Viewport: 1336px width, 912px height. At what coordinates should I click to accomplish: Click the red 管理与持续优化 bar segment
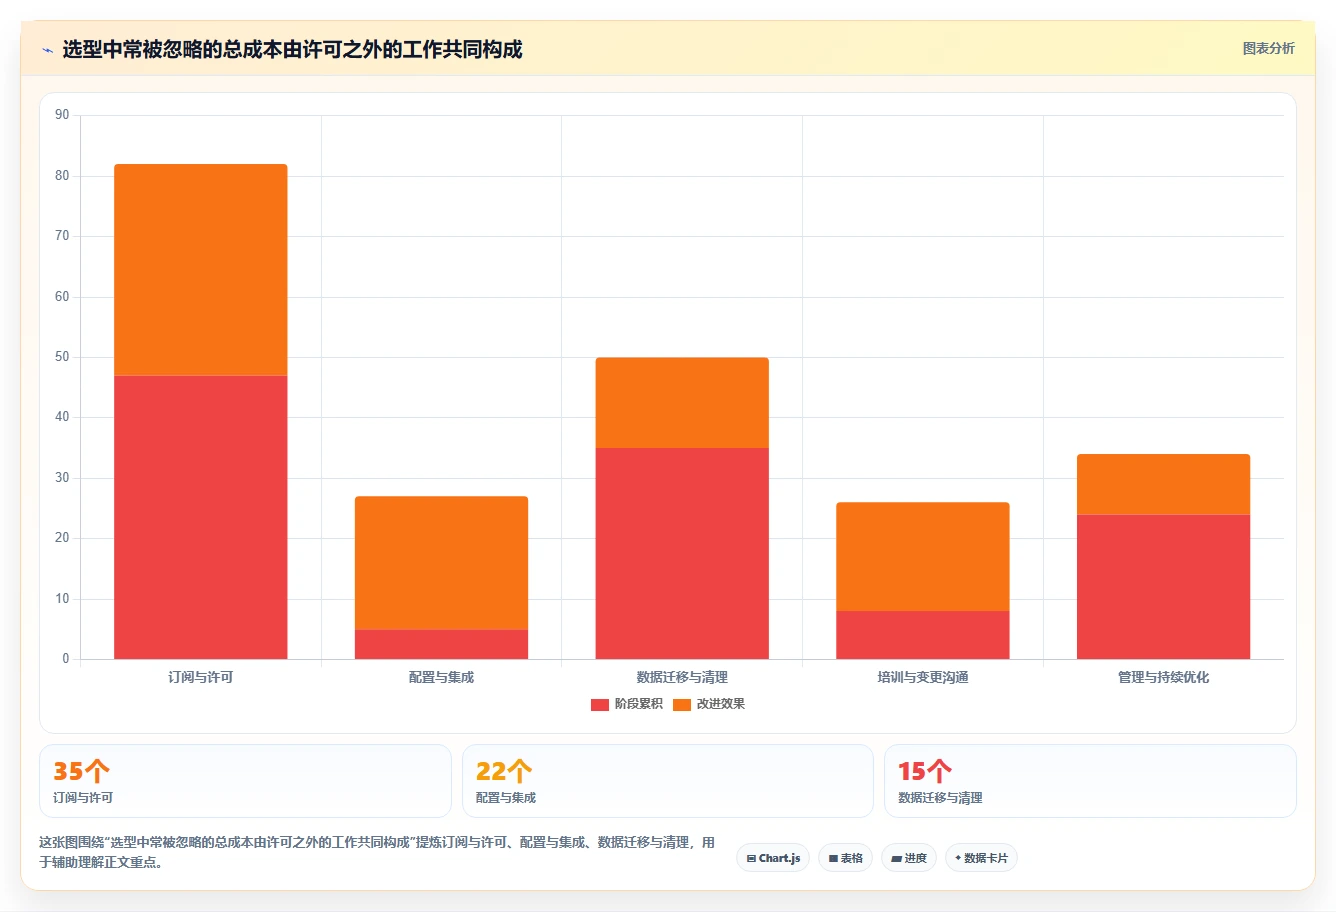(1163, 587)
